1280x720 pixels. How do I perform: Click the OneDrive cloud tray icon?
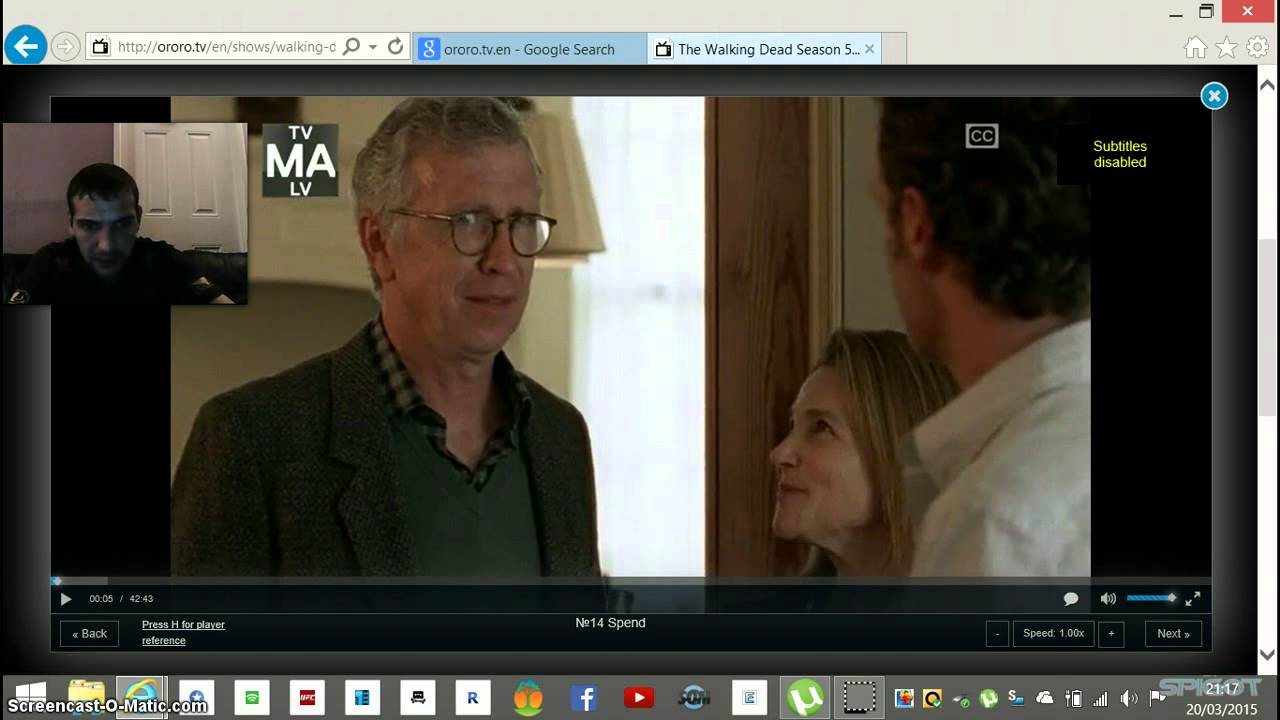coord(1045,698)
